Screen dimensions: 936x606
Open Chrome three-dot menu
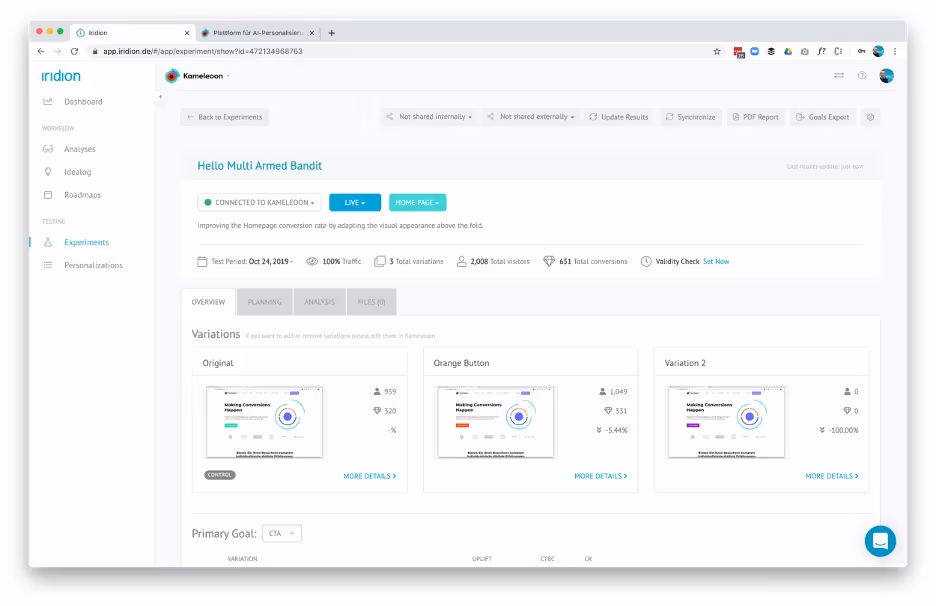click(x=895, y=51)
